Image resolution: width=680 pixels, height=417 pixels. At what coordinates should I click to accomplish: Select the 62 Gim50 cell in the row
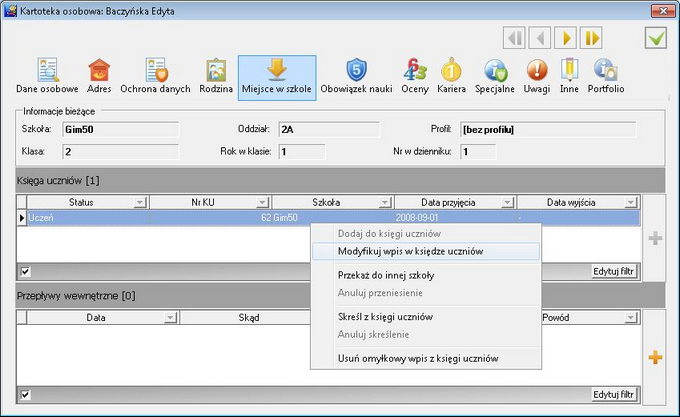(x=279, y=218)
